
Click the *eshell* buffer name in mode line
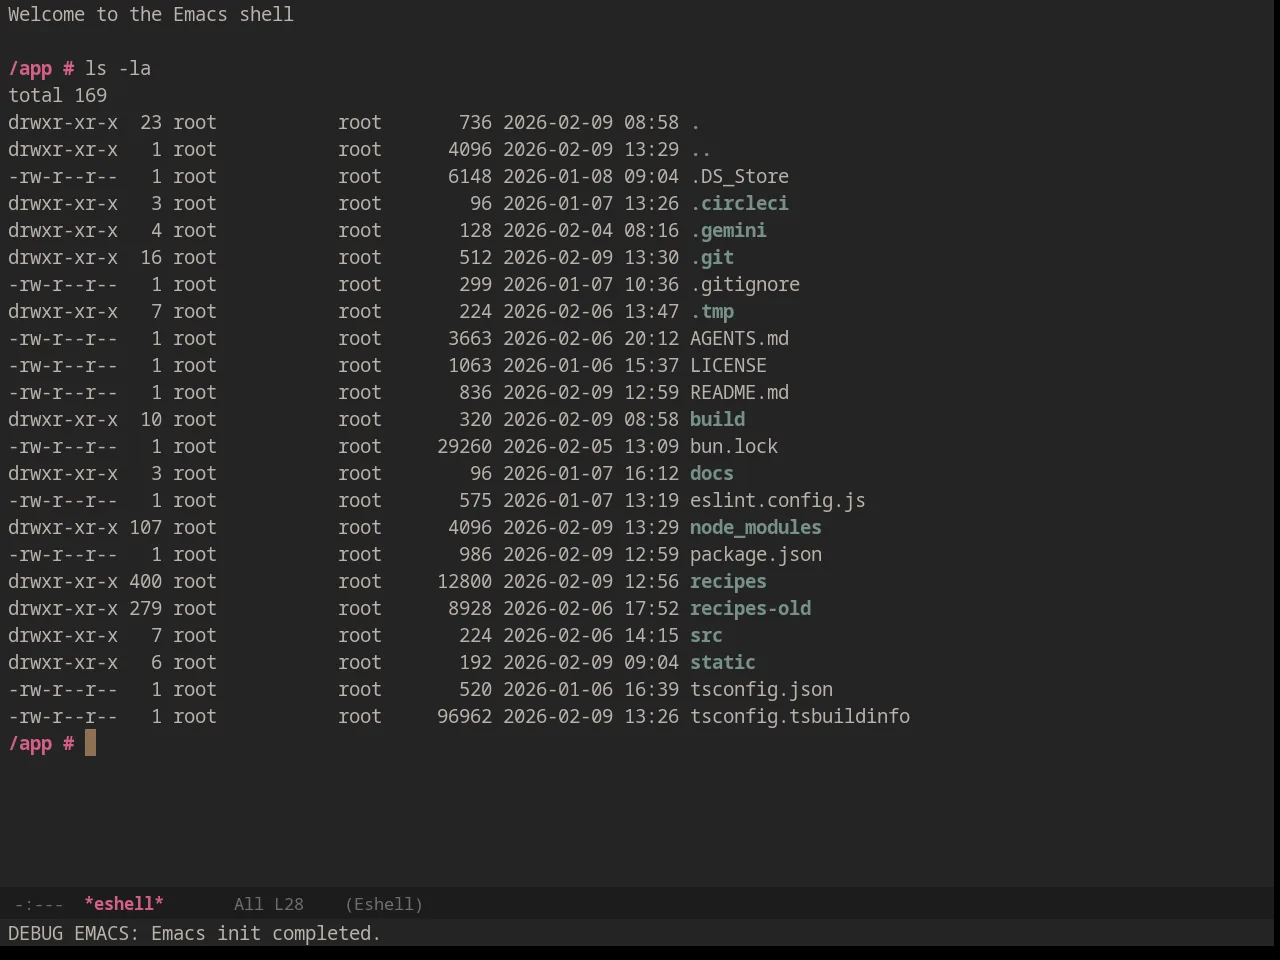pos(124,904)
